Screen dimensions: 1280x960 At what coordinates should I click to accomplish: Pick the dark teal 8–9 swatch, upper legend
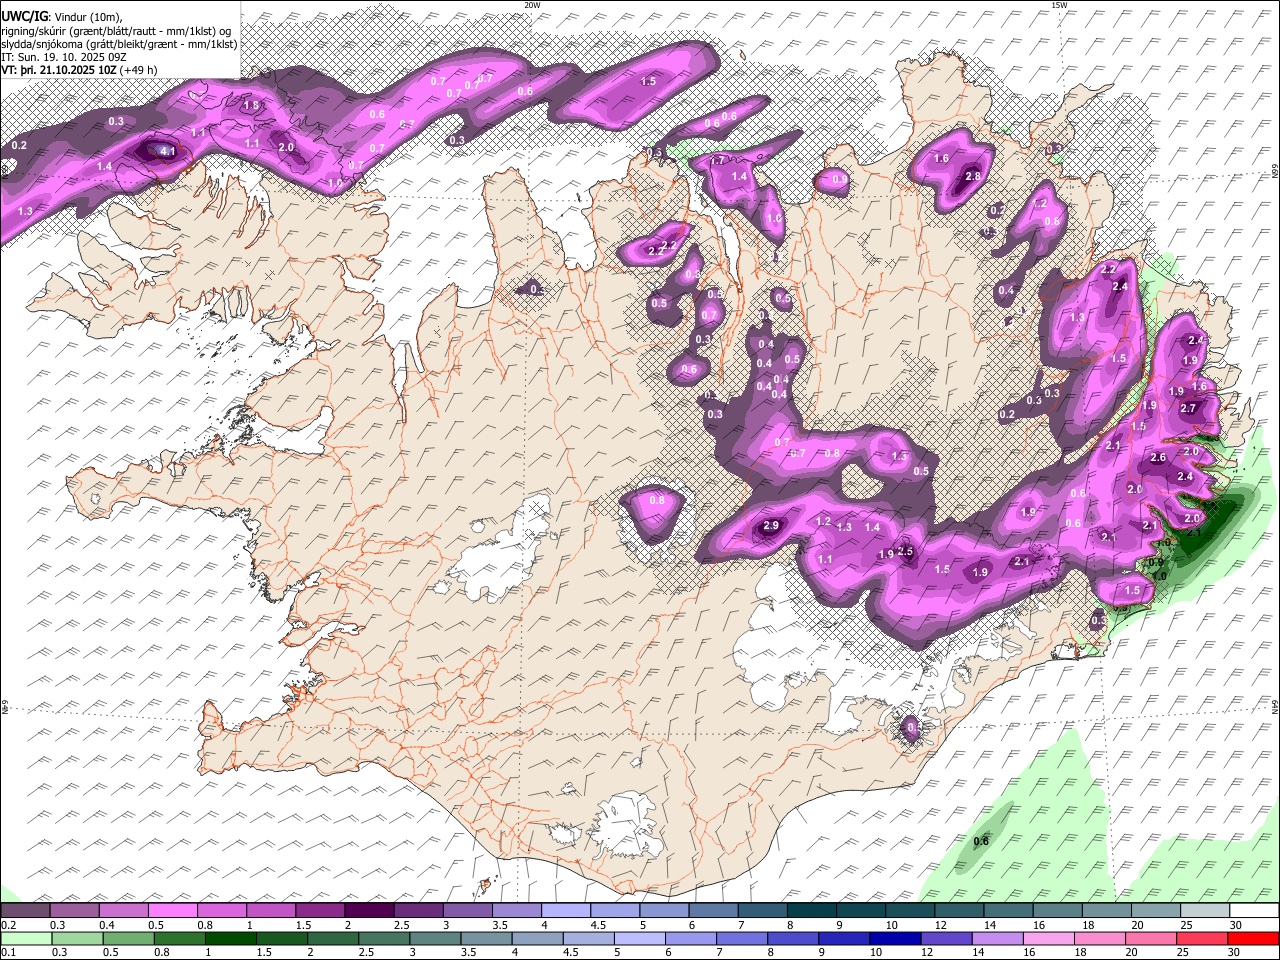811,911
